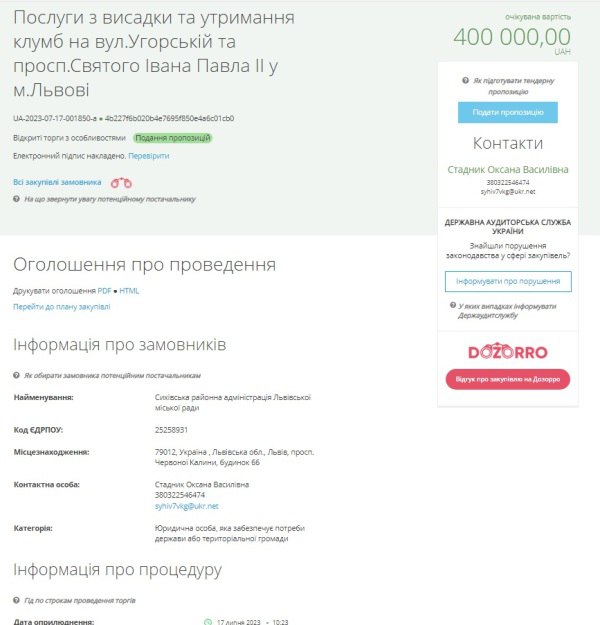Click question icon for choosing customer hint
This screenshot has width=600, height=625.
16,375
